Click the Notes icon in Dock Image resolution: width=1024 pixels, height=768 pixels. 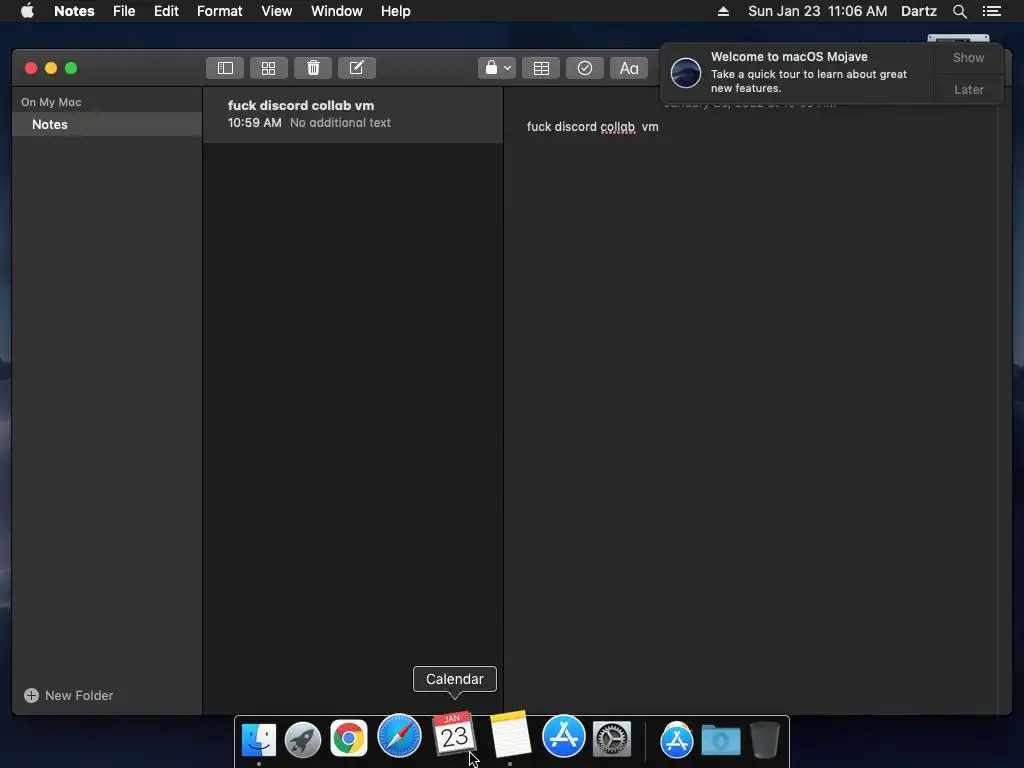tap(510, 733)
